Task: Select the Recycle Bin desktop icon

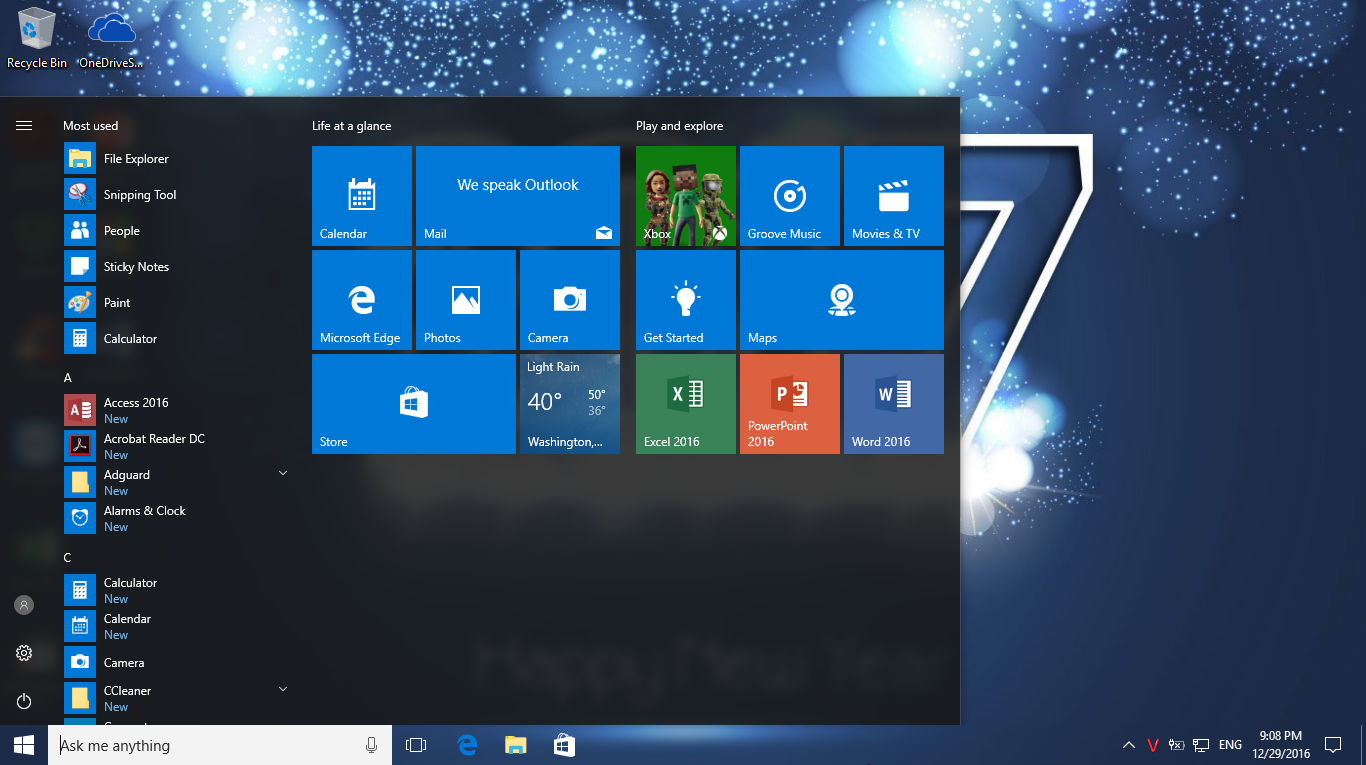Action: coord(37,38)
